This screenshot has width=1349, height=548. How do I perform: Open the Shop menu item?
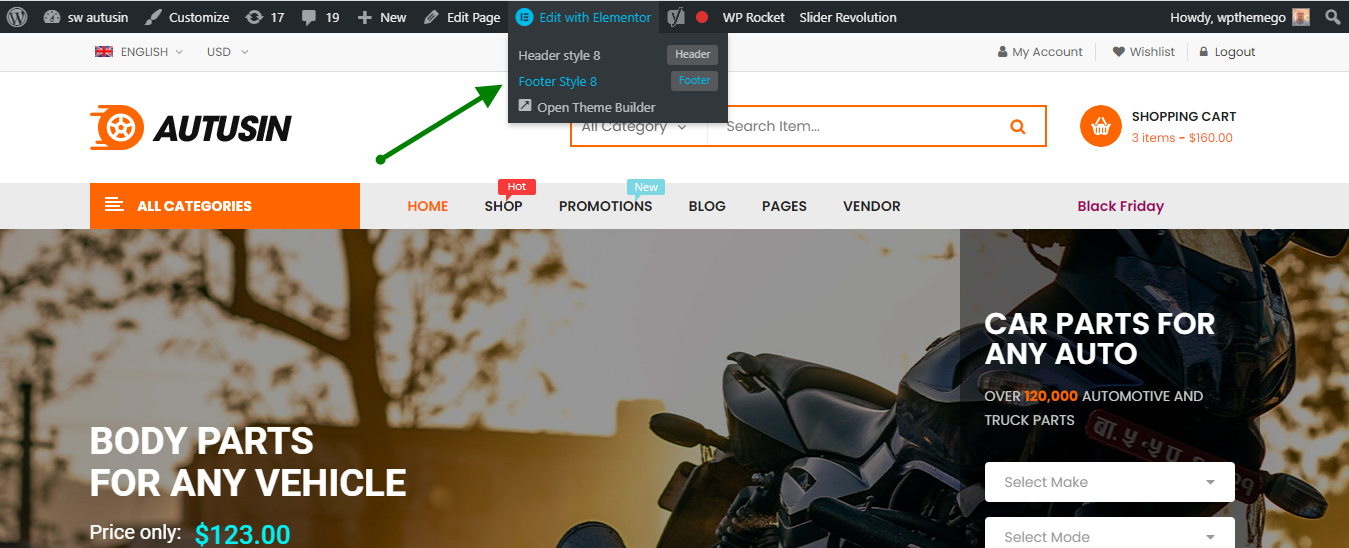click(x=503, y=206)
